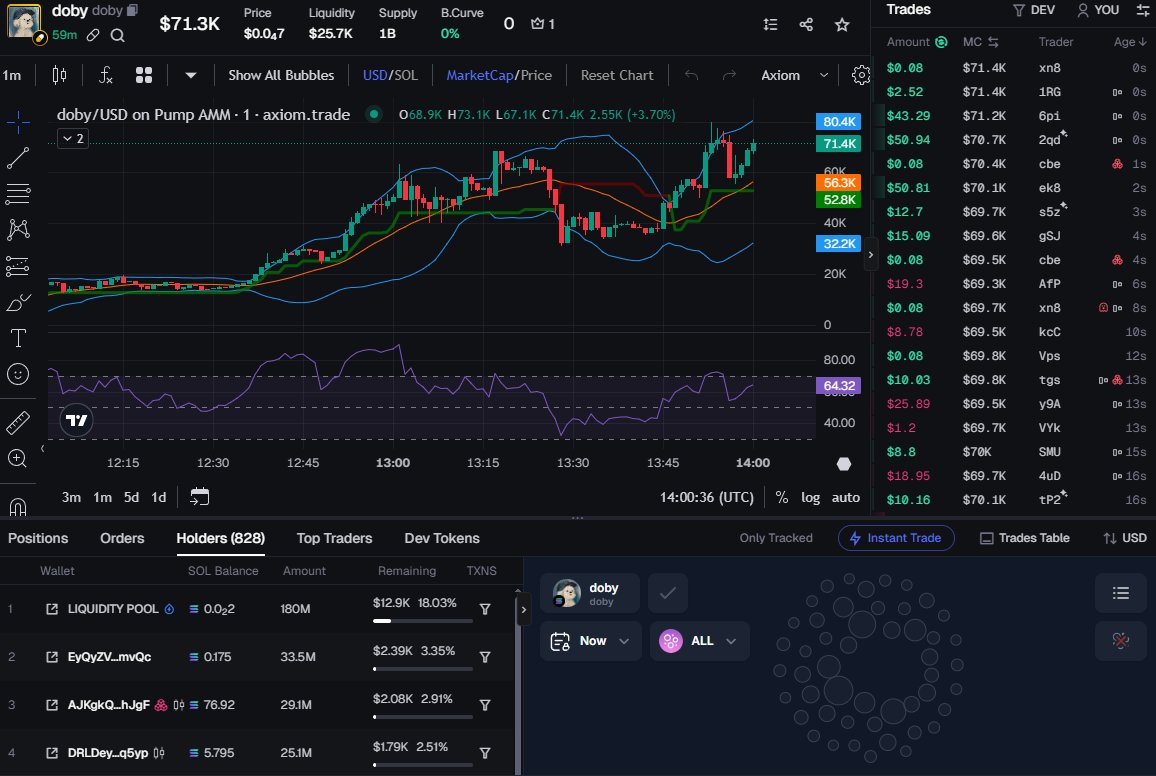Select the Text annotation tool
1156x776 pixels.
(18, 338)
